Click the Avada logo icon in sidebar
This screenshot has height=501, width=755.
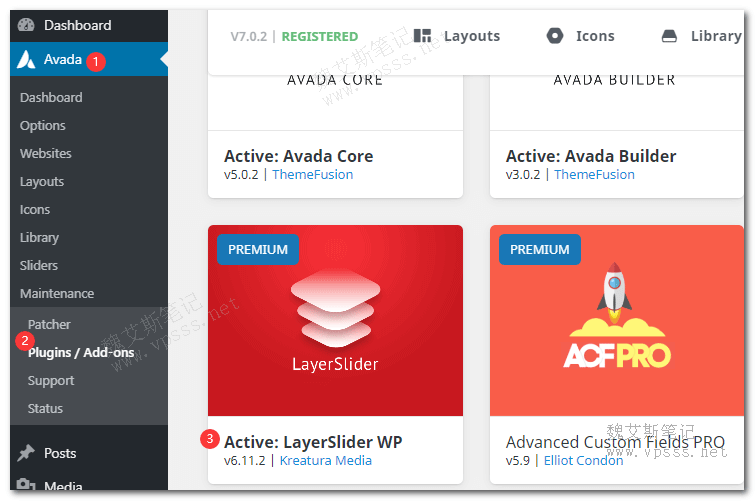coord(27,60)
